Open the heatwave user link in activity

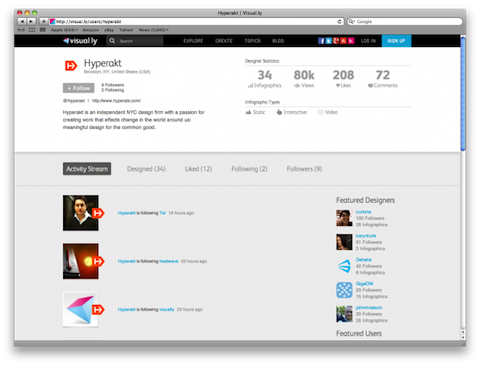169,261
